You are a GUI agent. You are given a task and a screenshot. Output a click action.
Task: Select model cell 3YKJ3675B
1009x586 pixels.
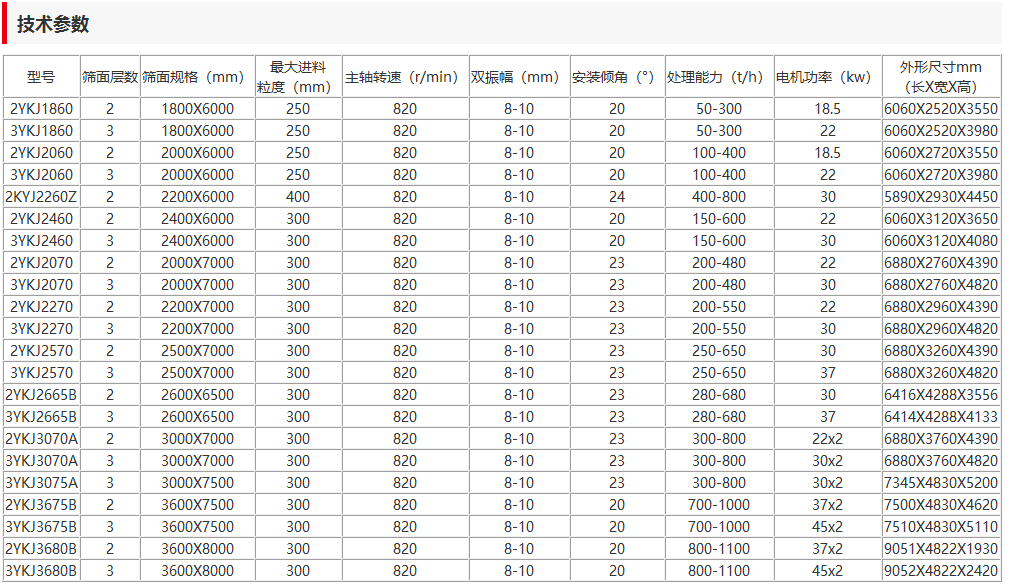pos(41,527)
